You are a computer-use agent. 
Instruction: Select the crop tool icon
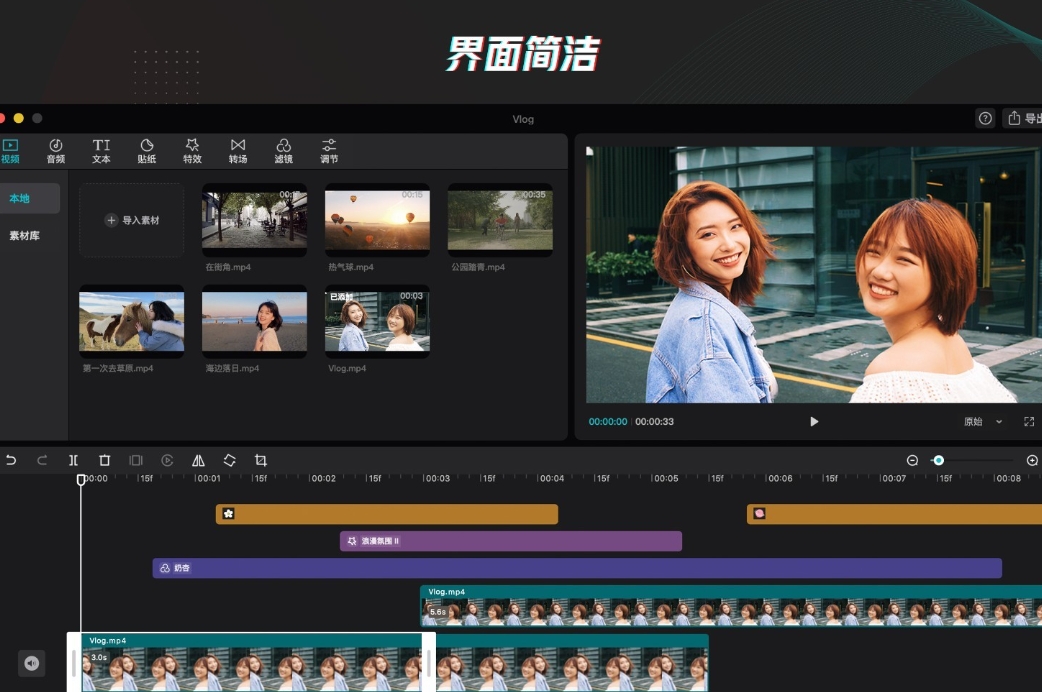(x=261, y=460)
